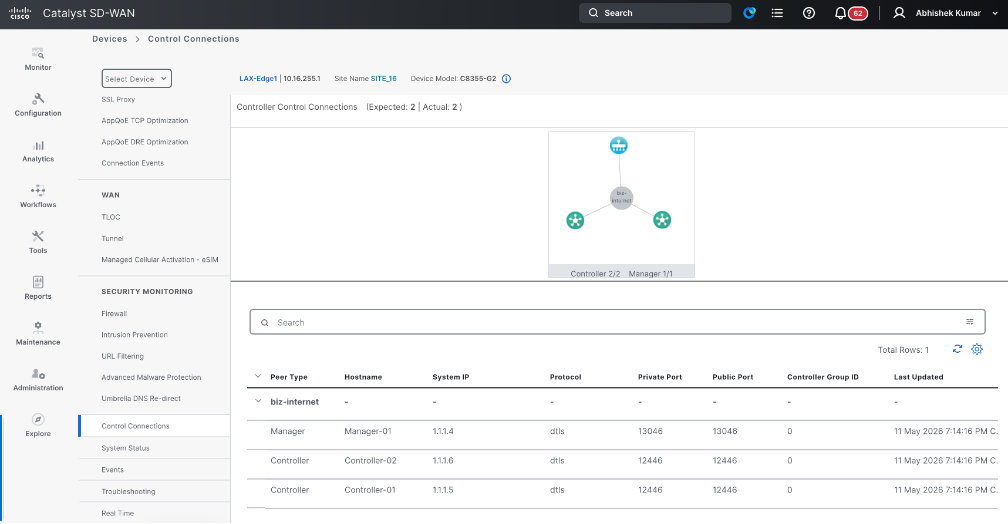Open TLOC under WAN
The image size is (1008, 524).
coord(111,217)
